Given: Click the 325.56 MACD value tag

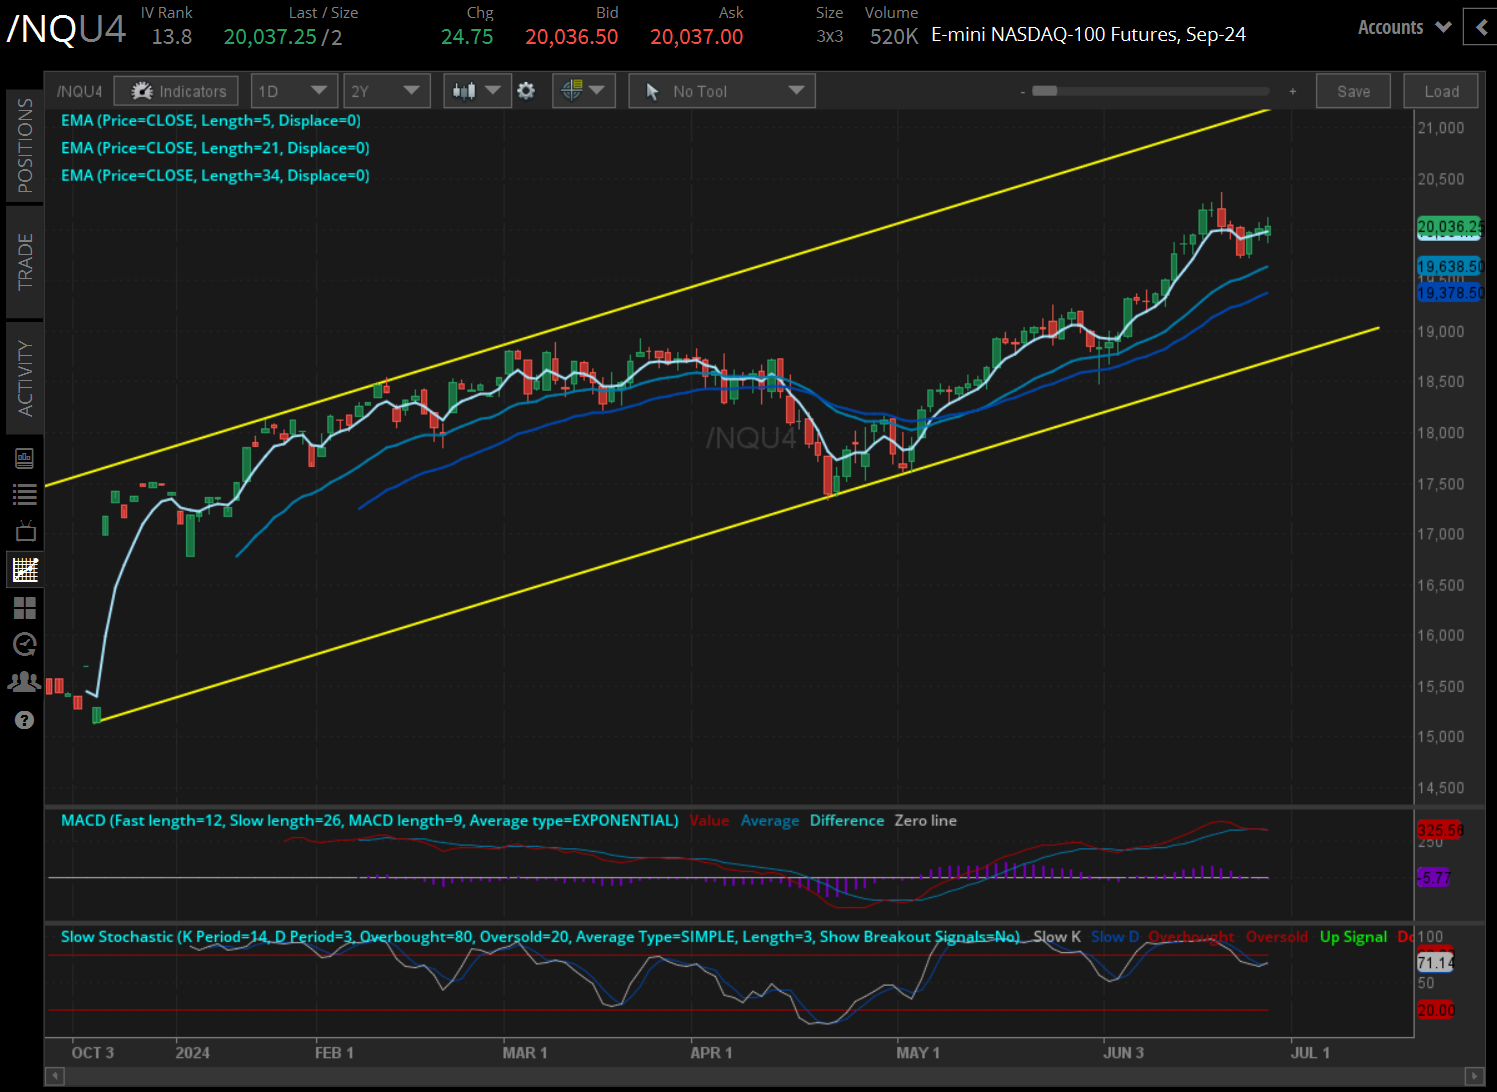Looking at the screenshot, I should pyautogui.click(x=1440, y=830).
